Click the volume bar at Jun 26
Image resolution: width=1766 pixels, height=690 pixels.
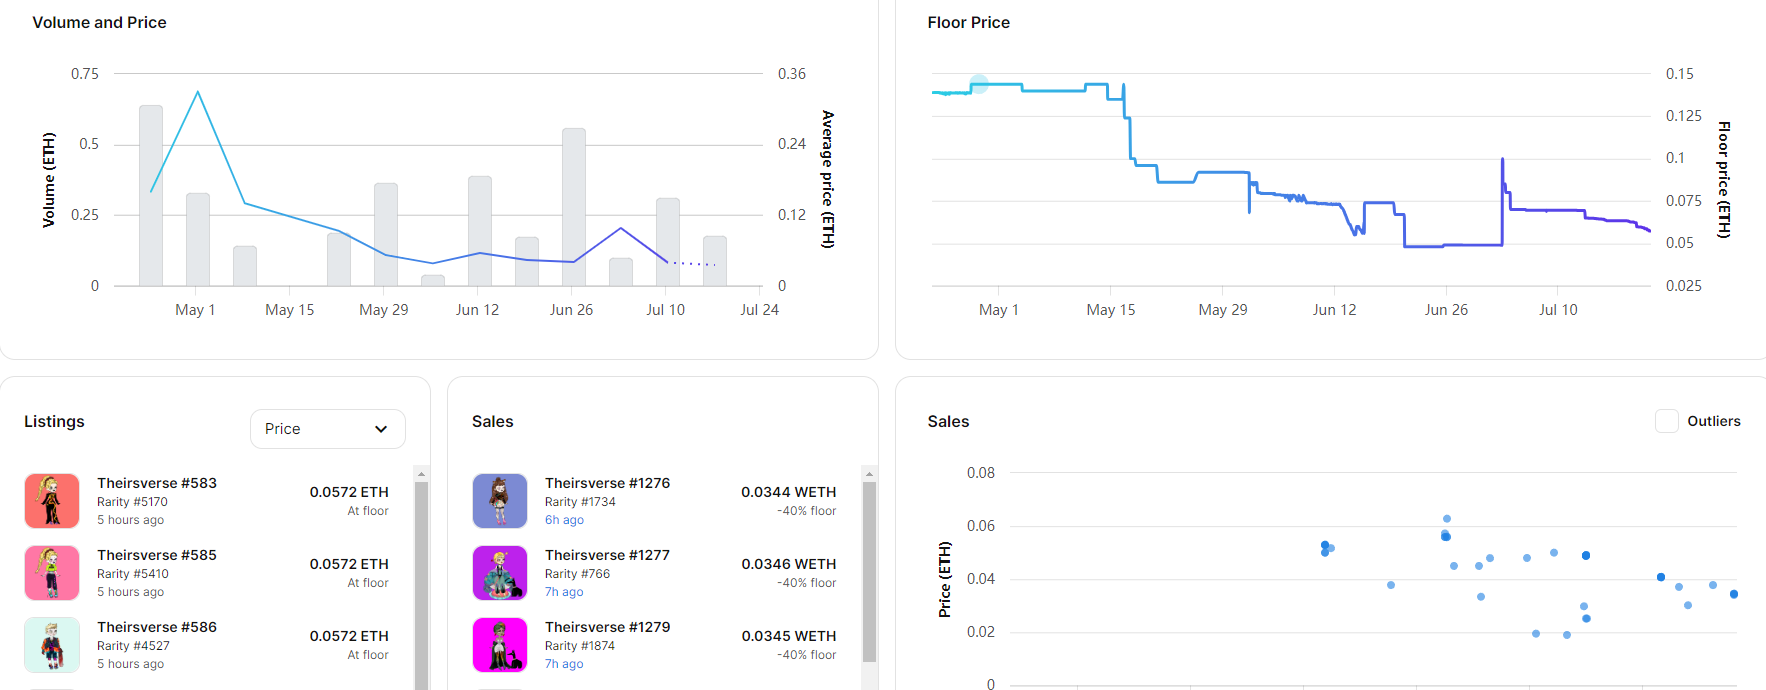point(574,207)
